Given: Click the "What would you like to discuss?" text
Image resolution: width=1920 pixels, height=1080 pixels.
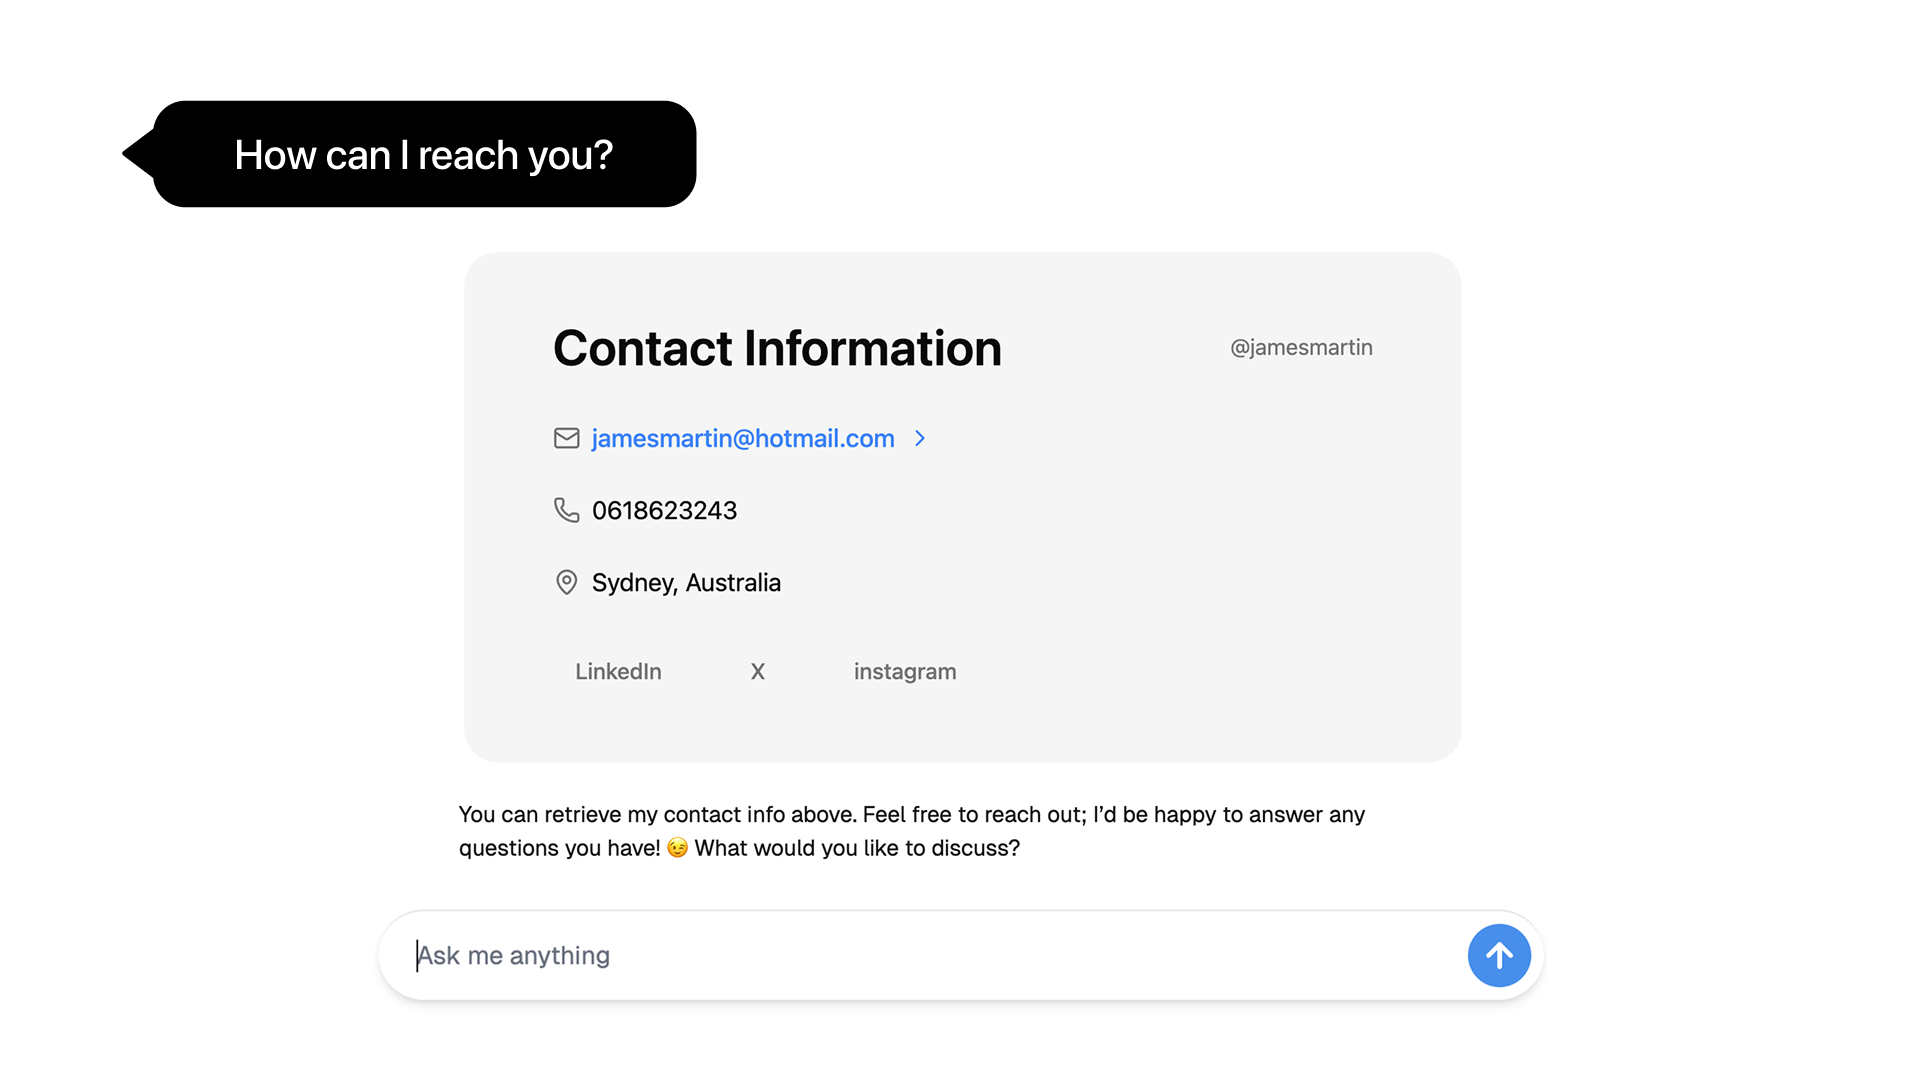Looking at the screenshot, I should tap(857, 848).
